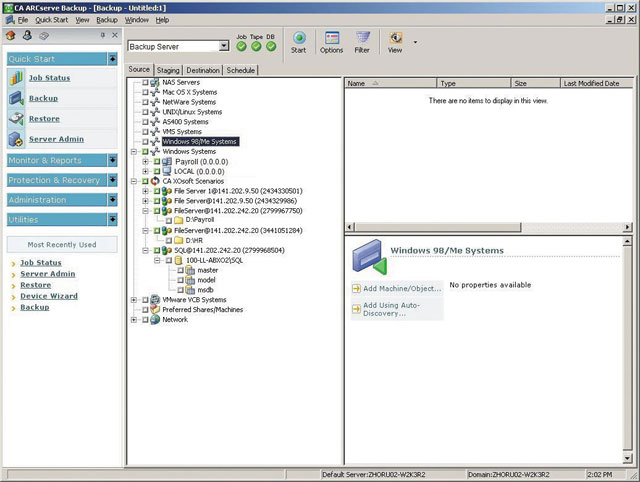The image size is (640, 482).
Task: Click the master database icon
Action: pyautogui.click(x=190, y=270)
